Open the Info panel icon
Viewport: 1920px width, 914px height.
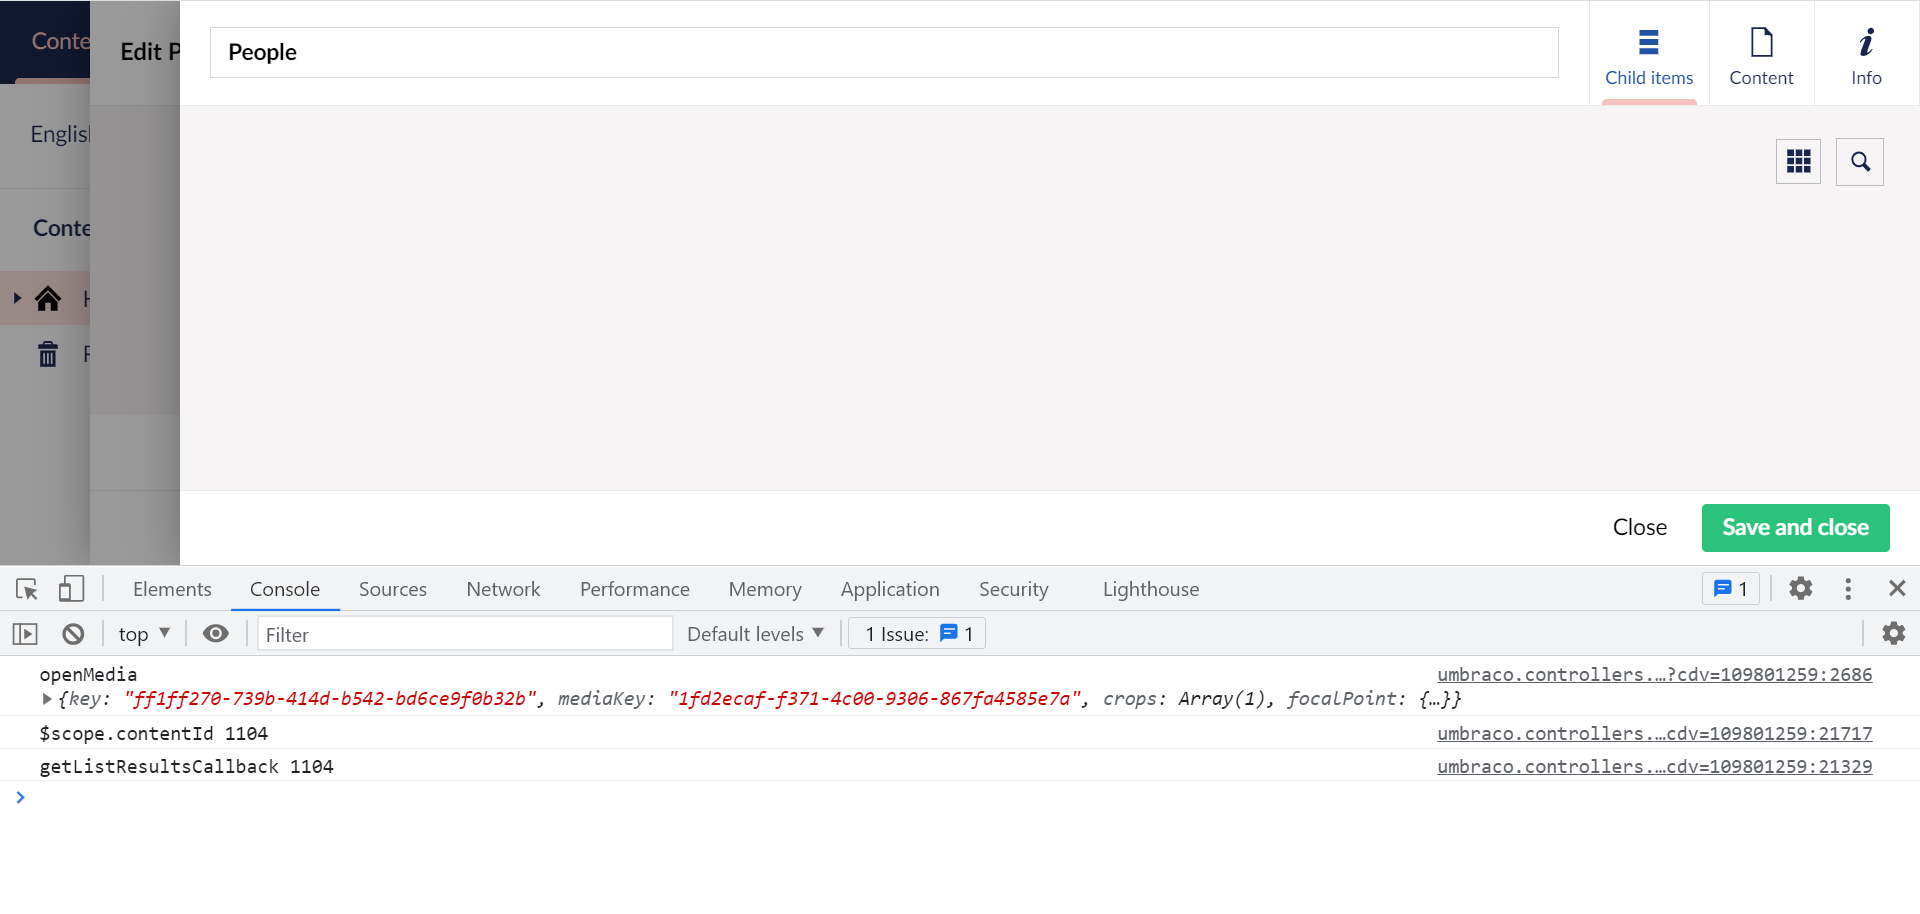coord(1866,42)
